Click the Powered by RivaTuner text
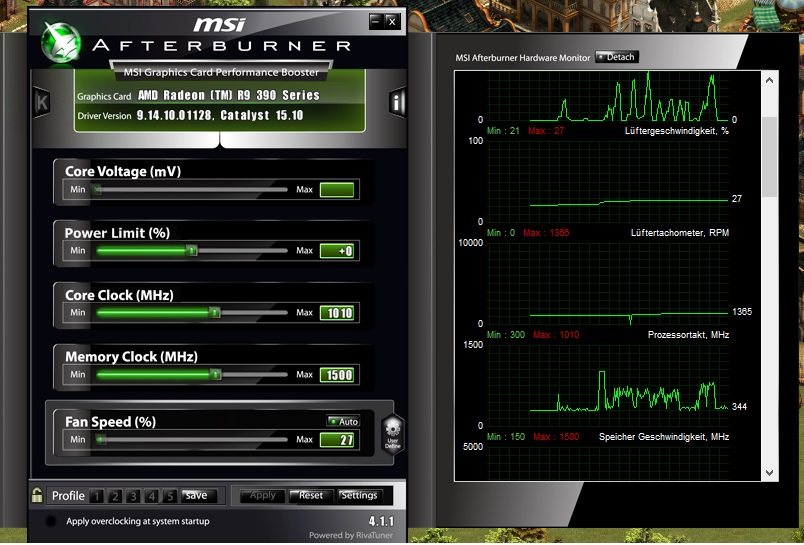 click(x=351, y=535)
